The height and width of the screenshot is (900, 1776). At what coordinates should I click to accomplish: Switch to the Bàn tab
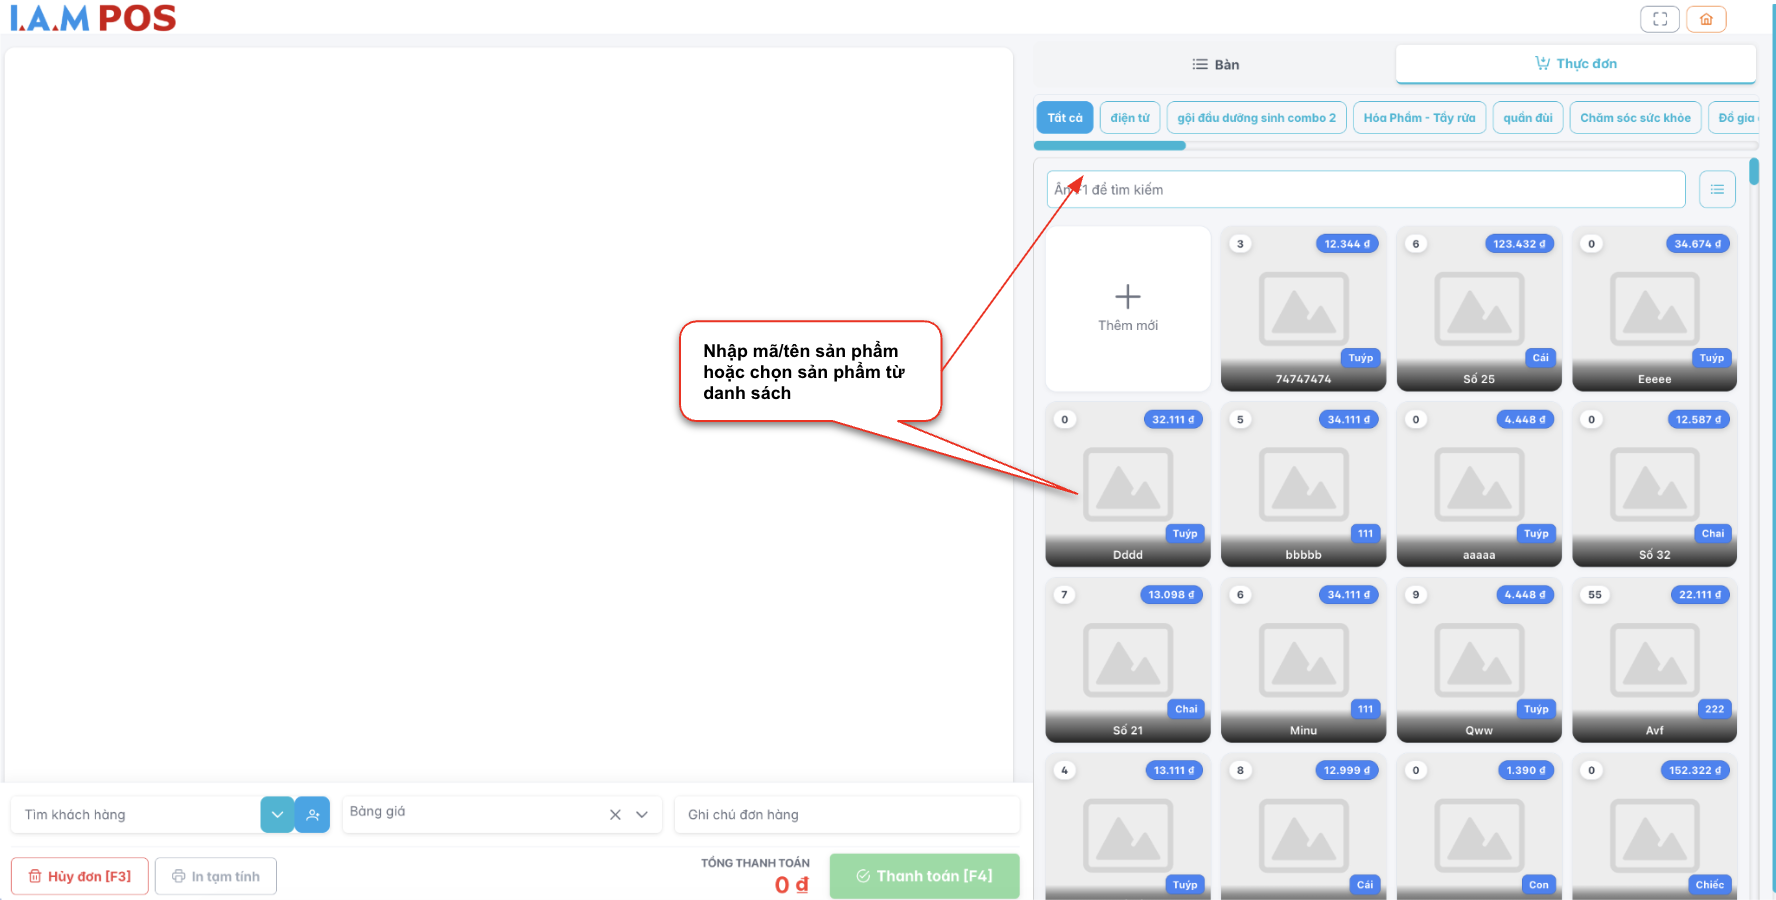(x=1215, y=65)
